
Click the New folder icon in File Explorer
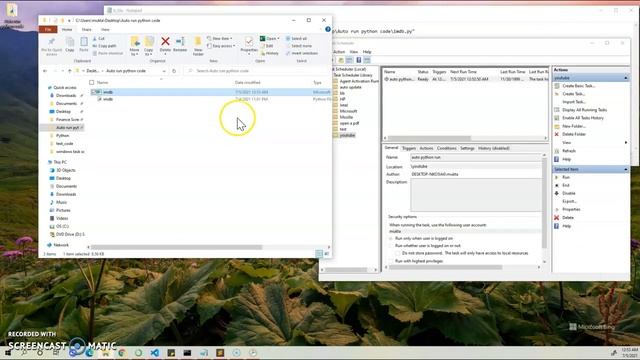(x=198, y=46)
